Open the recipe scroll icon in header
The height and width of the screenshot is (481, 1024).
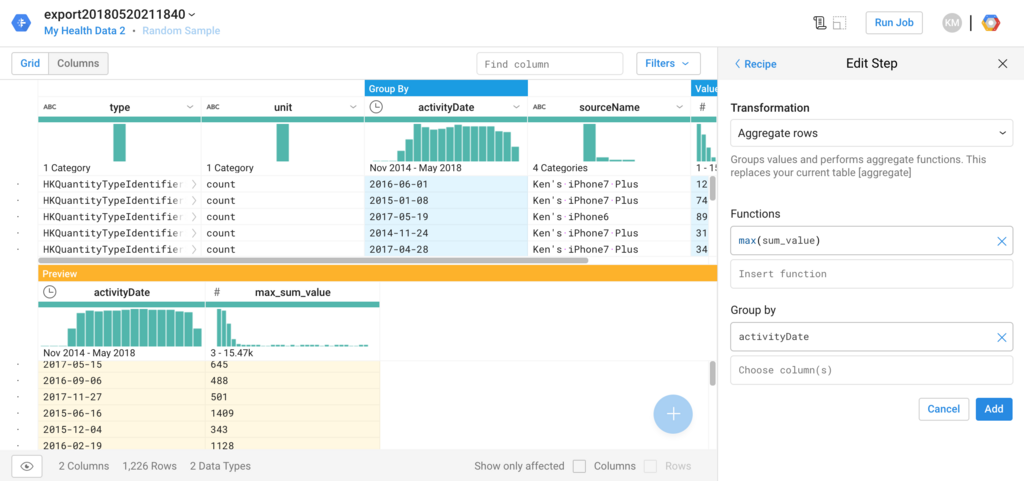pyautogui.click(x=820, y=23)
